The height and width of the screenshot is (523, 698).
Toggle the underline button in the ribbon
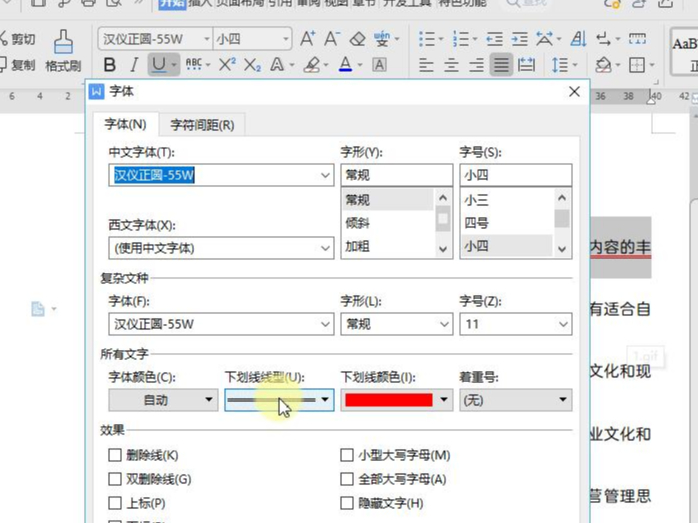pos(159,65)
